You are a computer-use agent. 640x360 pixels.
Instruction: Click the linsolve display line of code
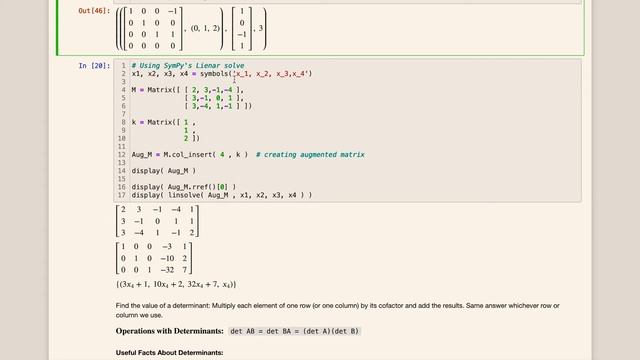(222, 195)
